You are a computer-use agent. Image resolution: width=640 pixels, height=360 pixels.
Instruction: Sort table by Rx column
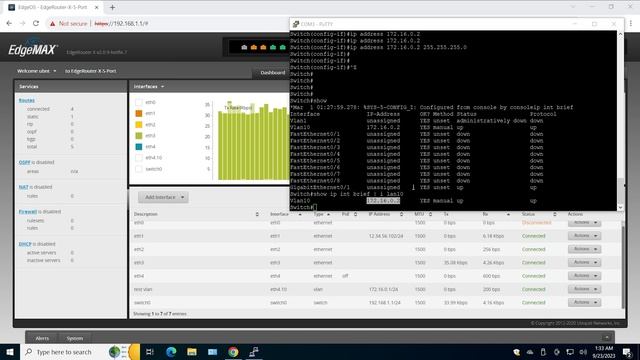tap(496, 214)
